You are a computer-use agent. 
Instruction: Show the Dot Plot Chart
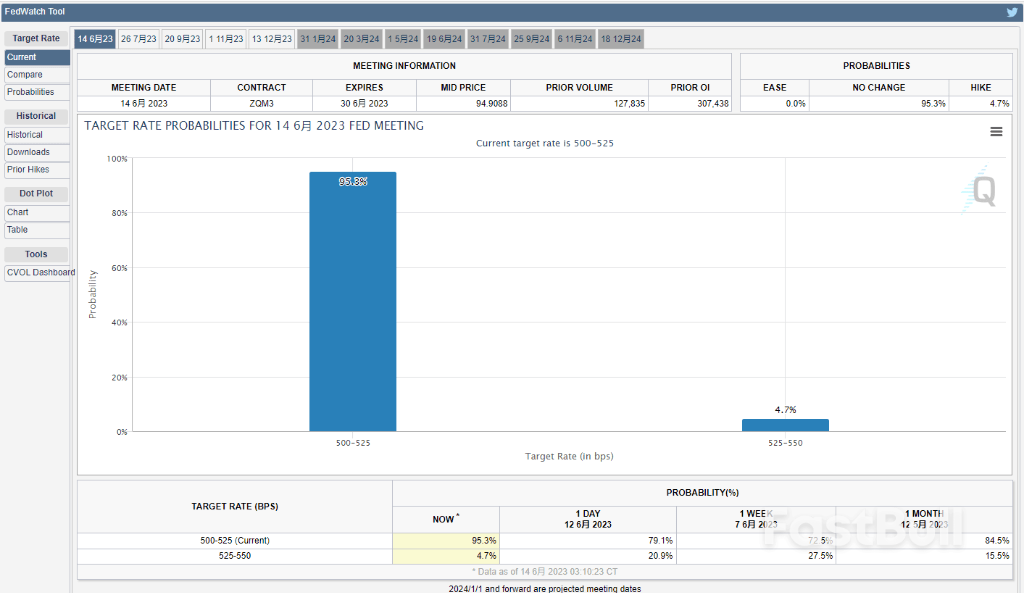tap(18, 212)
